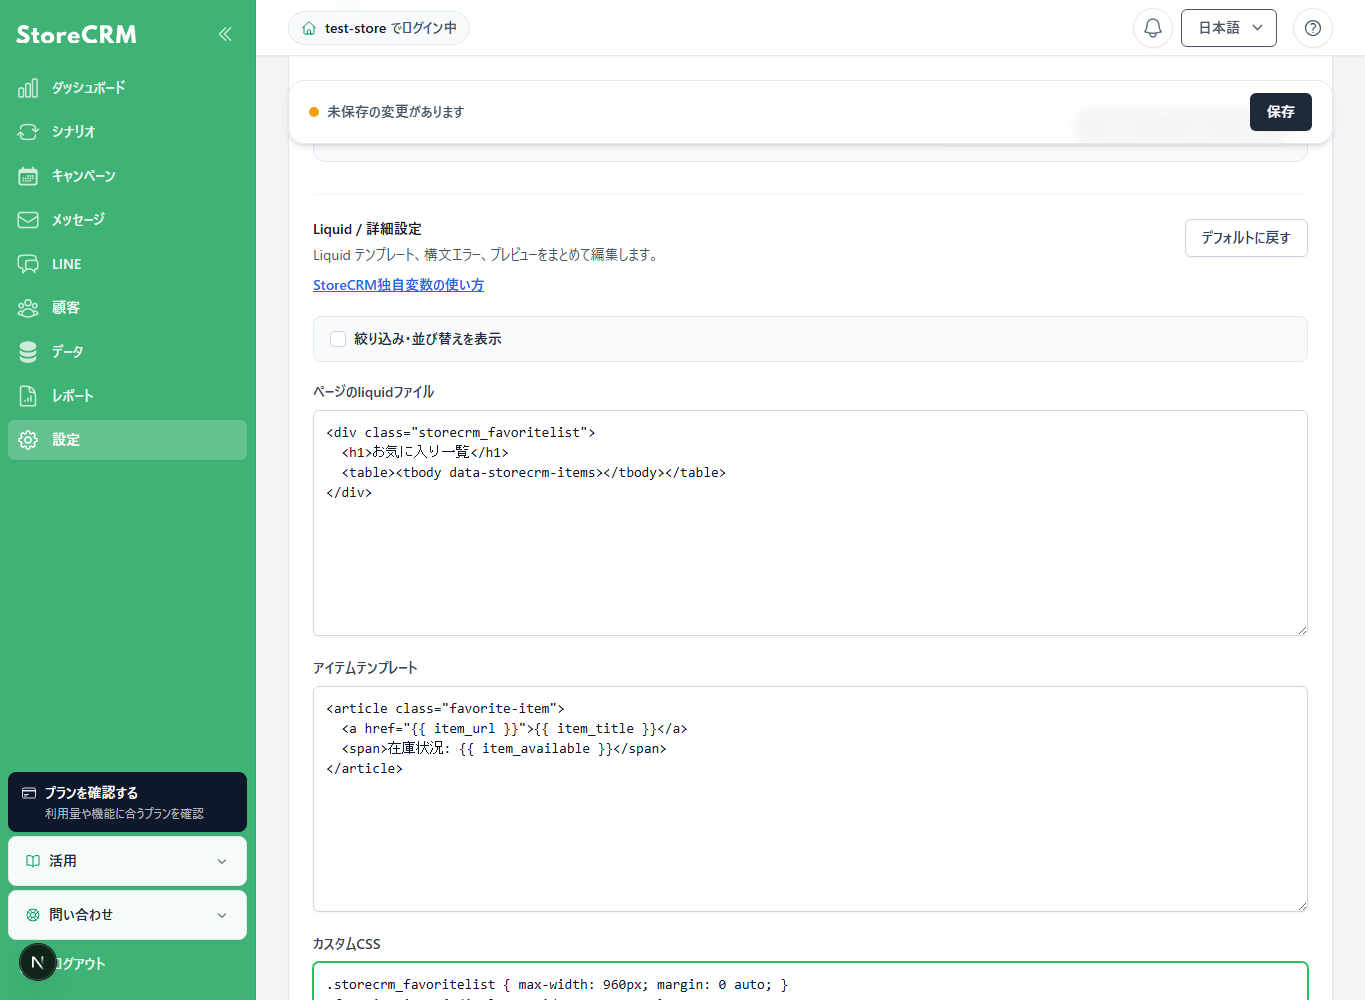Image resolution: width=1365 pixels, height=1000 pixels.
Task: Open notifications via the bell icon
Action: tap(1152, 28)
